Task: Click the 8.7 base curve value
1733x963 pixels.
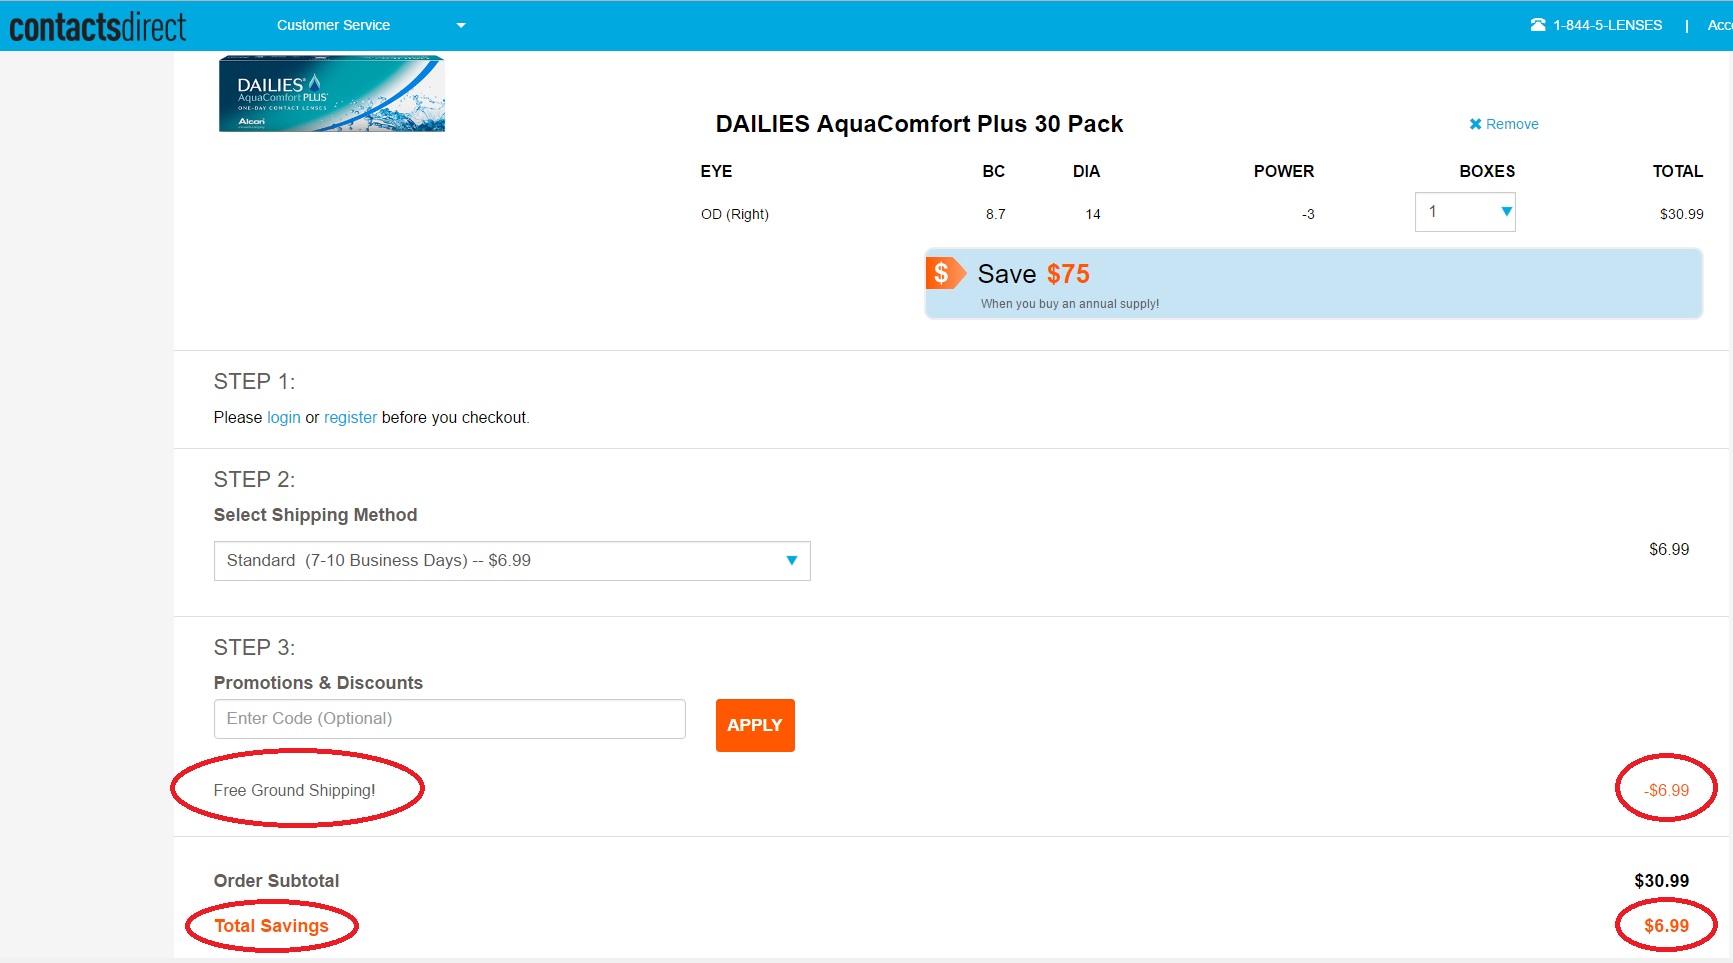Action: click(995, 214)
